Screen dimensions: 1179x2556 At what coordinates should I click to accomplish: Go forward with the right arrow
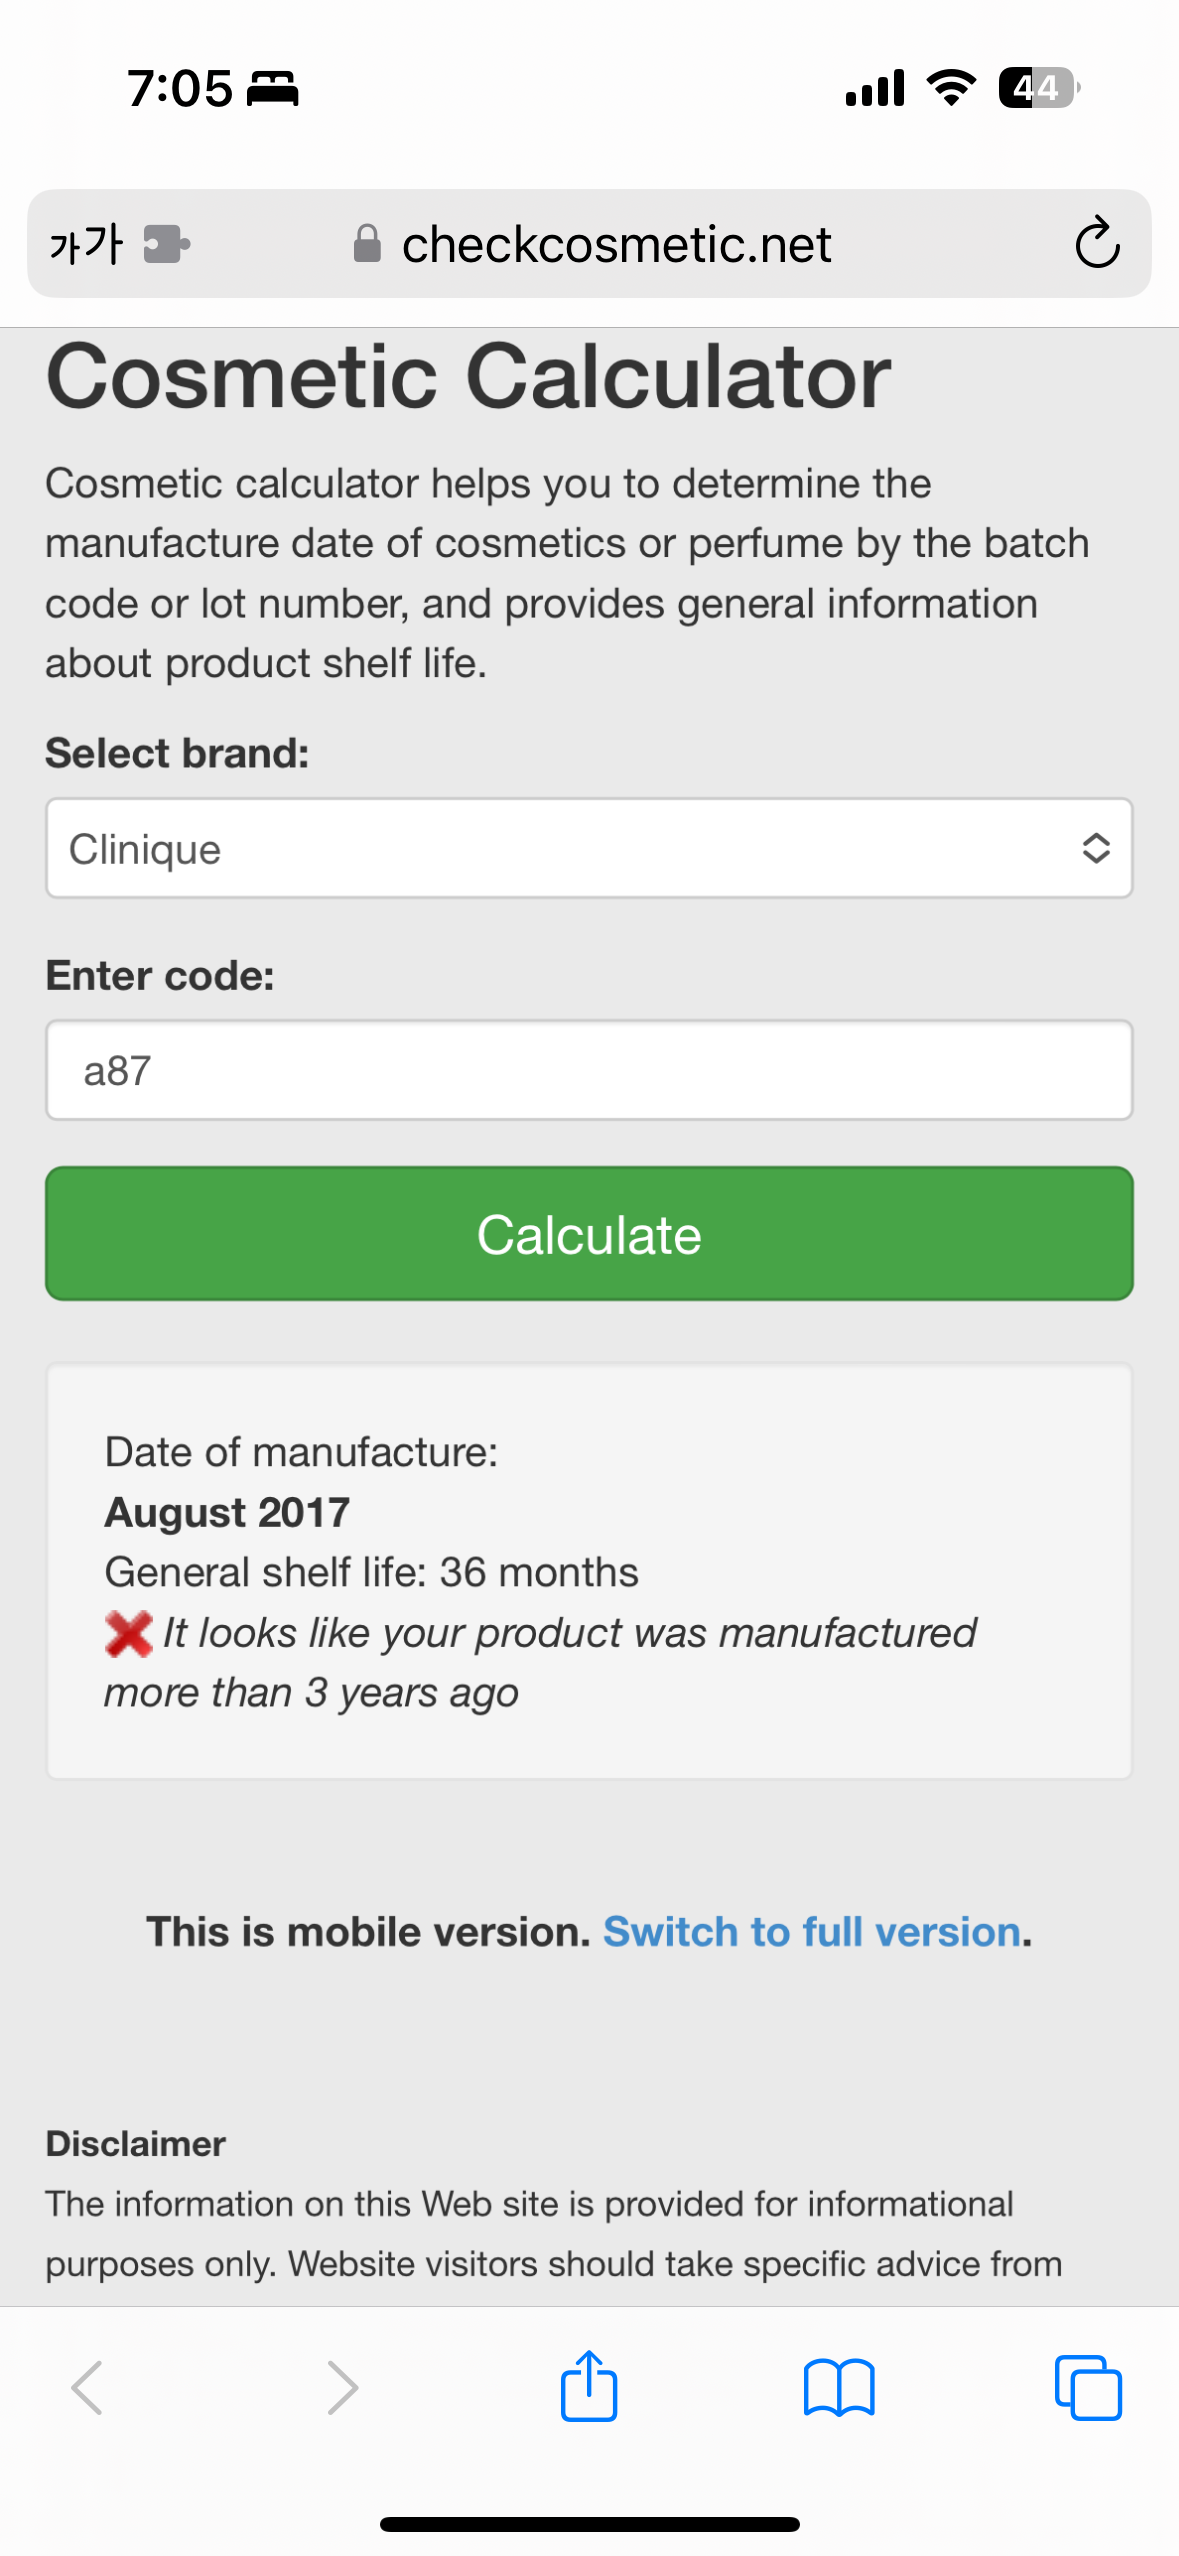pos(342,2388)
